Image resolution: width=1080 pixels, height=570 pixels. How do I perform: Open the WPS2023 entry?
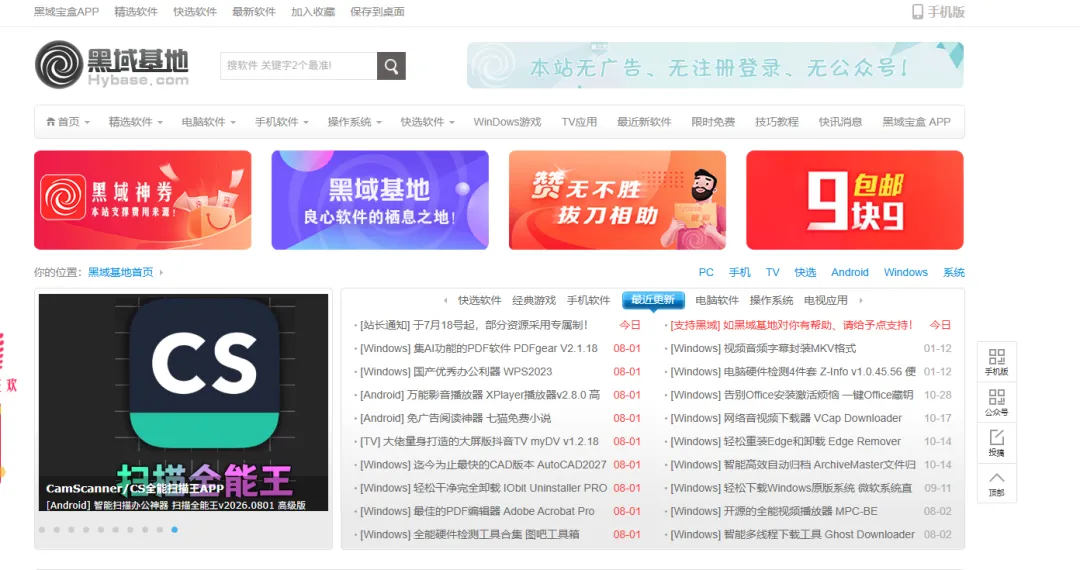point(456,372)
